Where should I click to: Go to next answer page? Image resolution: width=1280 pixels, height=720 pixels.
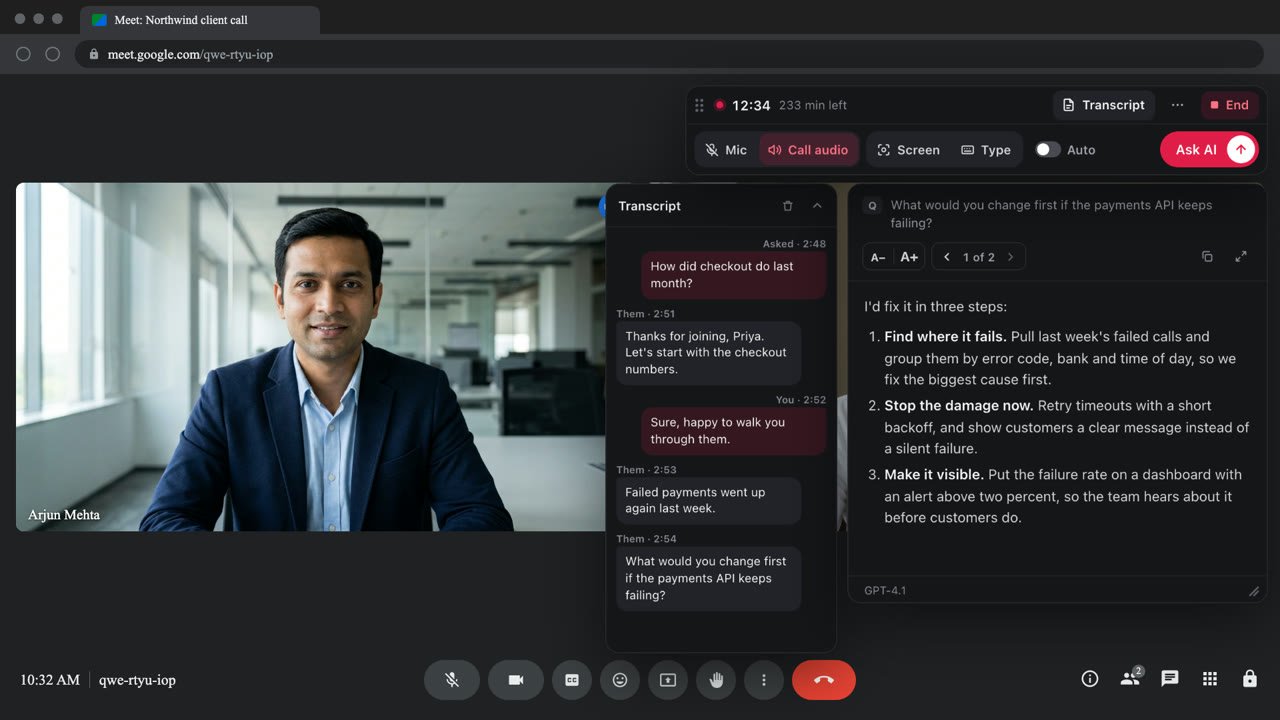point(1010,257)
